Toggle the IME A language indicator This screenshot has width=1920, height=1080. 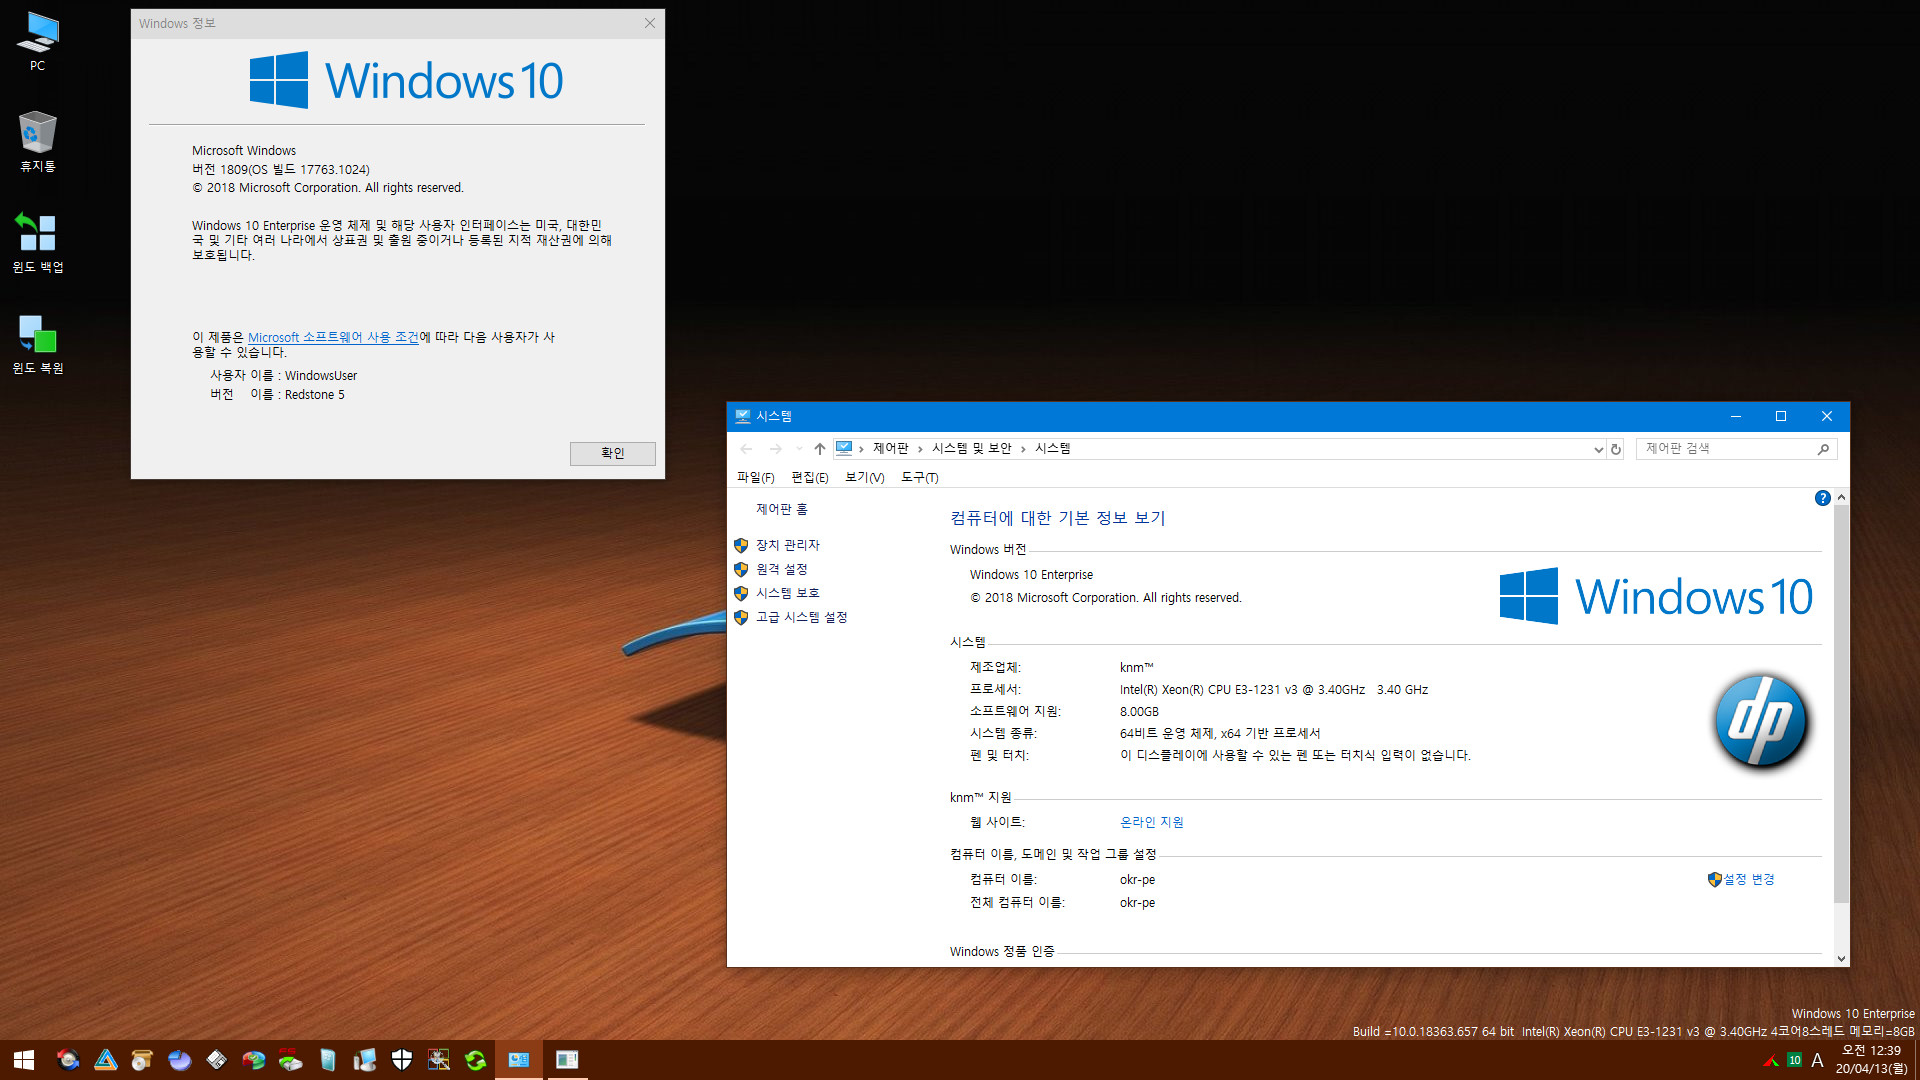tap(1817, 1060)
